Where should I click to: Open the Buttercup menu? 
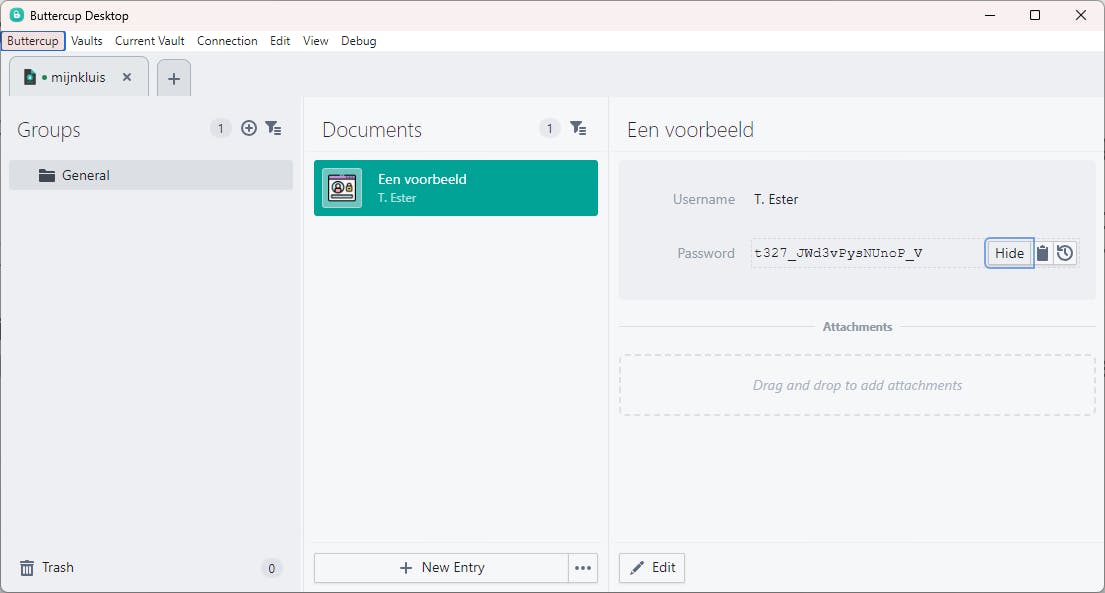coord(33,41)
